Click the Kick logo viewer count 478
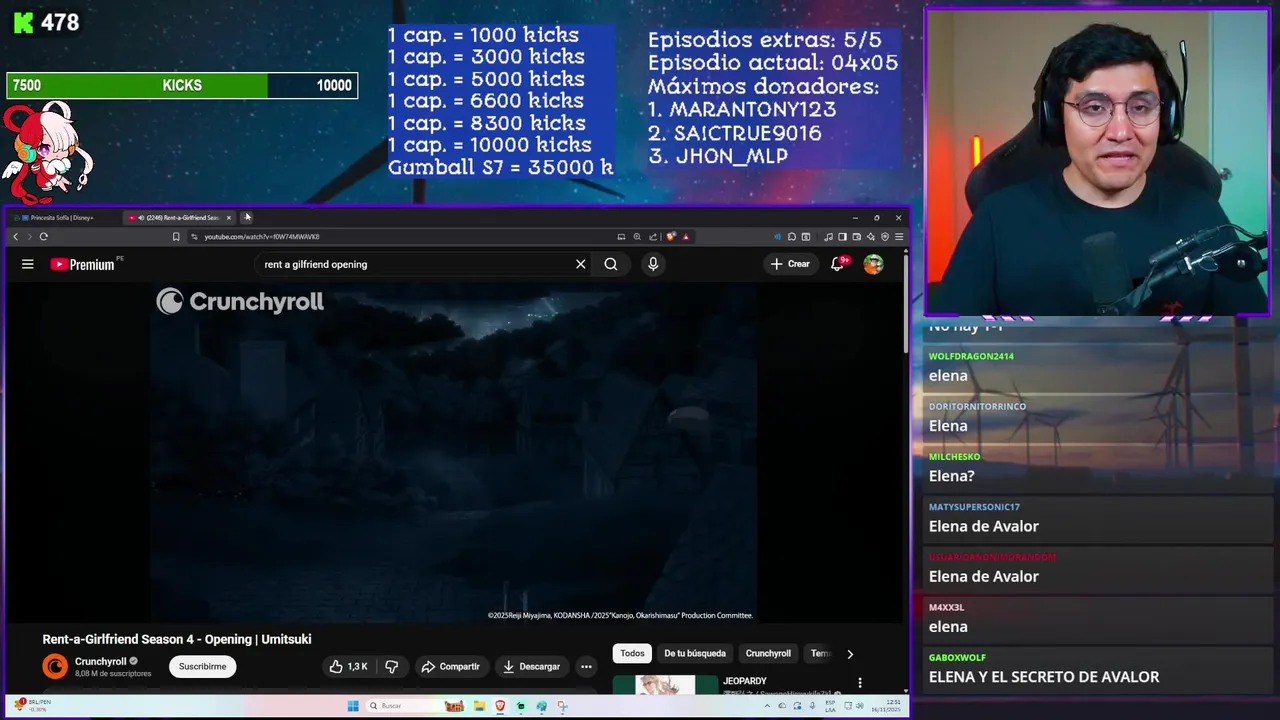Image resolution: width=1280 pixels, height=720 pixels. [46, 22]
